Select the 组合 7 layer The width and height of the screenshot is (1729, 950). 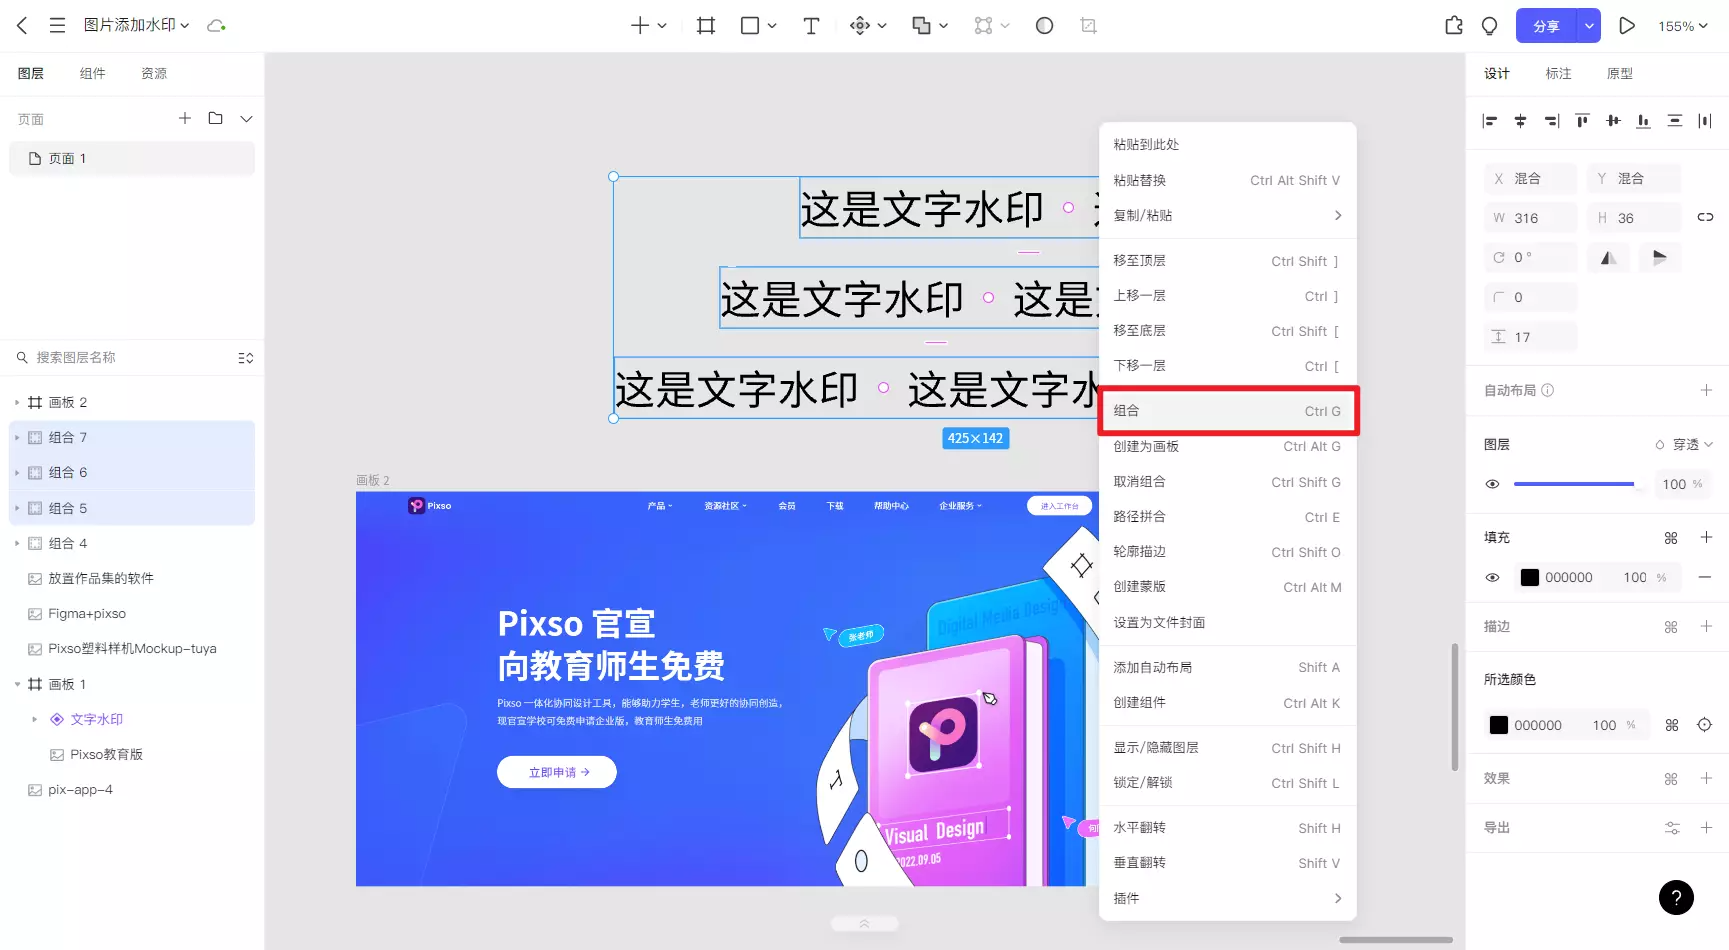click(132, 438)
